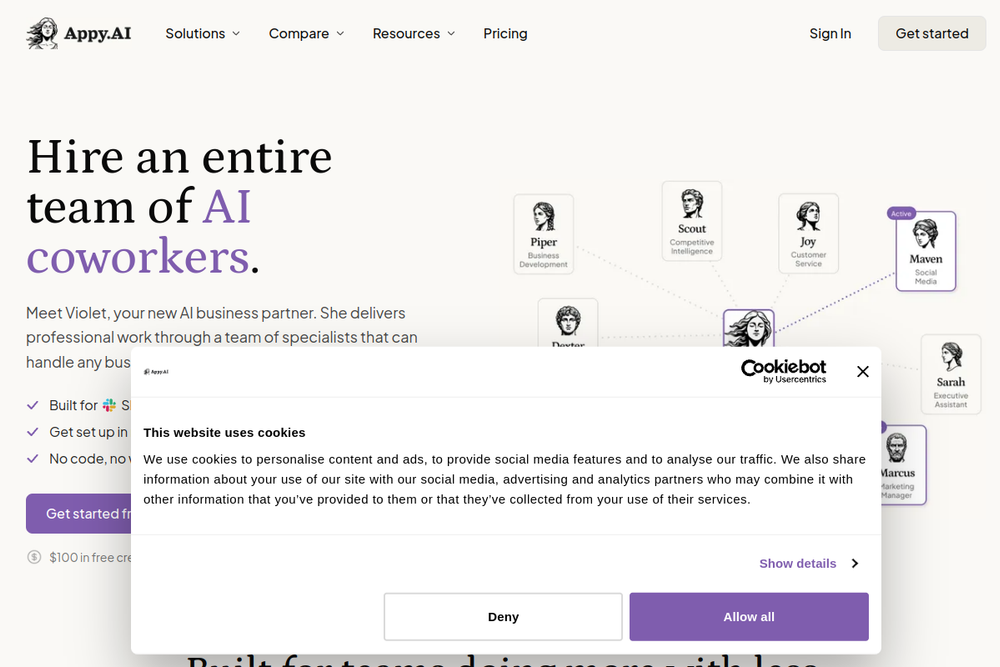Expand the Solutions dropdown chevron

[236, 33]
